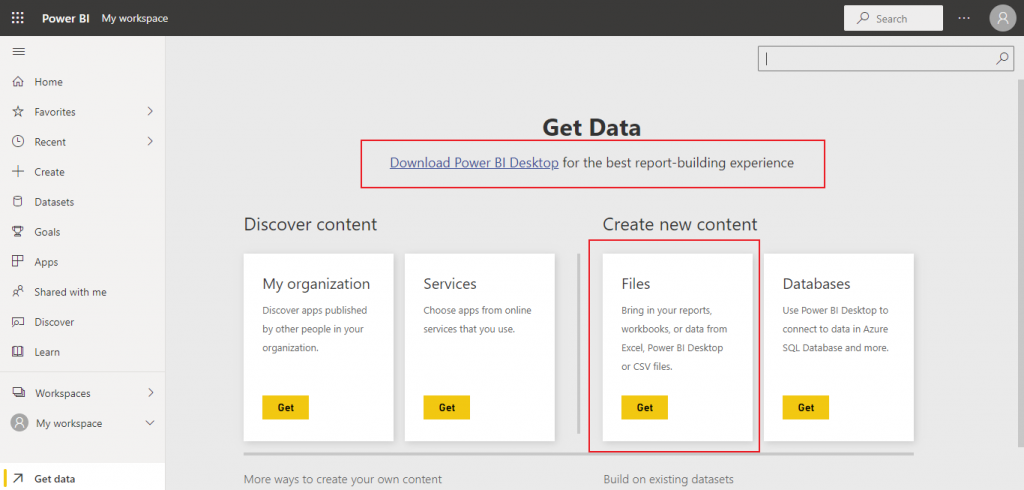Expand the Favorites flyout chevron

click(x=150, y=111)
